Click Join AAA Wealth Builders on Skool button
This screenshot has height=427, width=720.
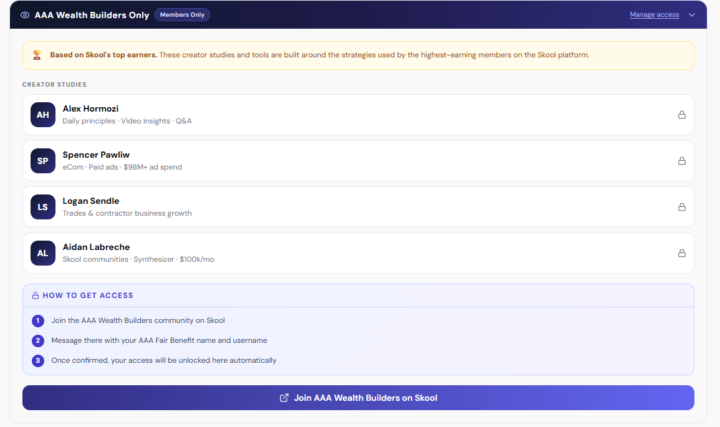[x=358, y=398]
